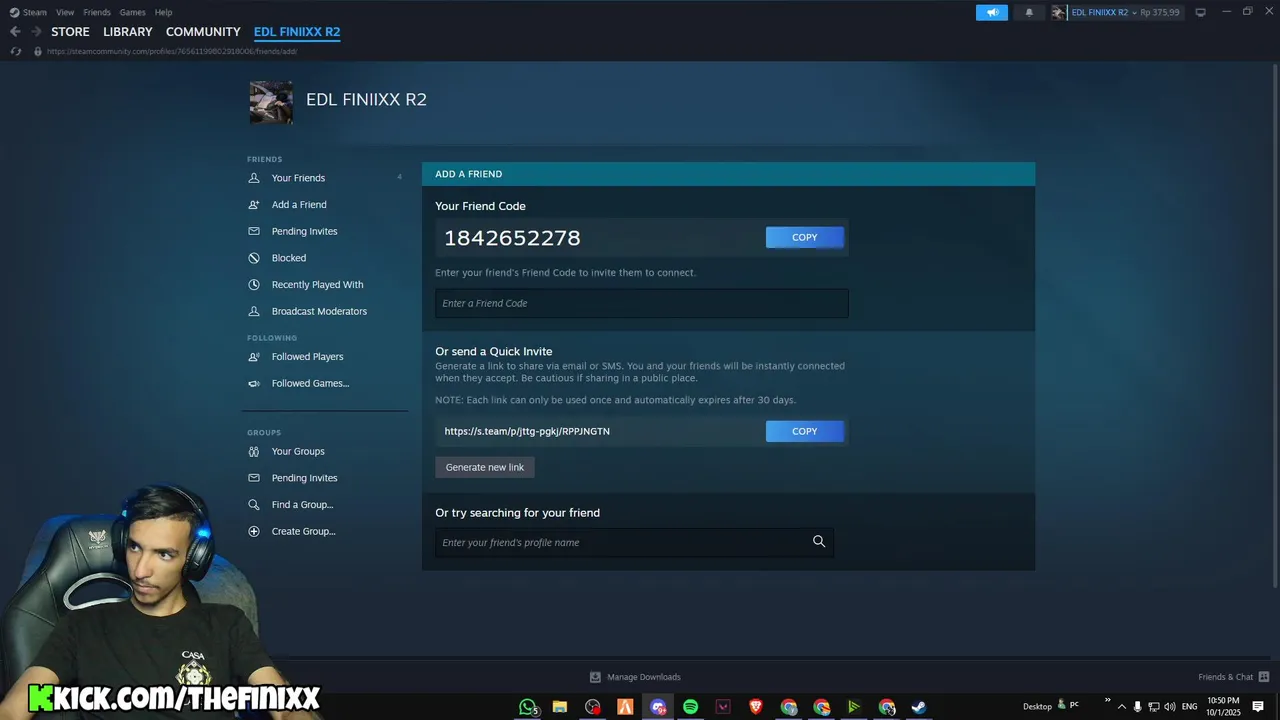Open the Games menu

132,12
